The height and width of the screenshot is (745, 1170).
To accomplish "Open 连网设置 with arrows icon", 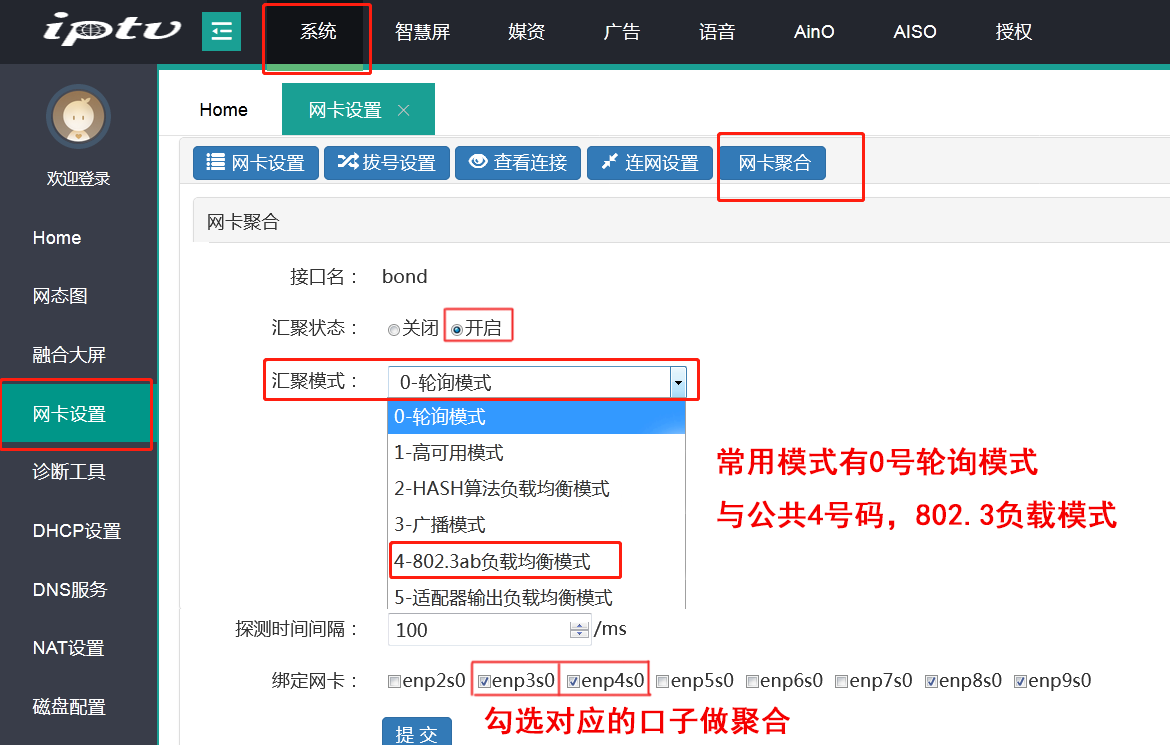I will [x=649, y=163].
